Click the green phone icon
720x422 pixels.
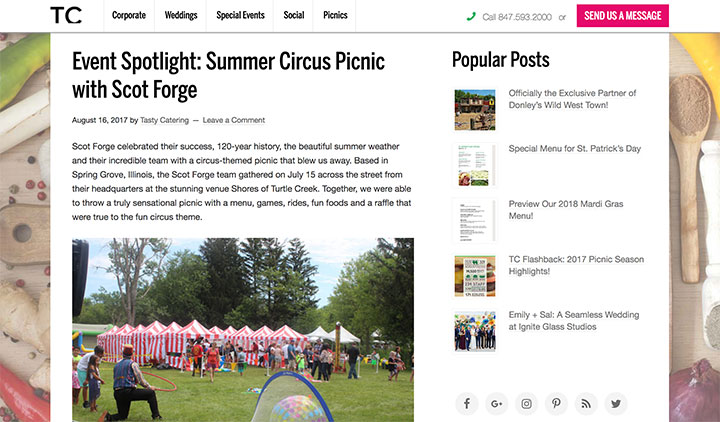471,17
